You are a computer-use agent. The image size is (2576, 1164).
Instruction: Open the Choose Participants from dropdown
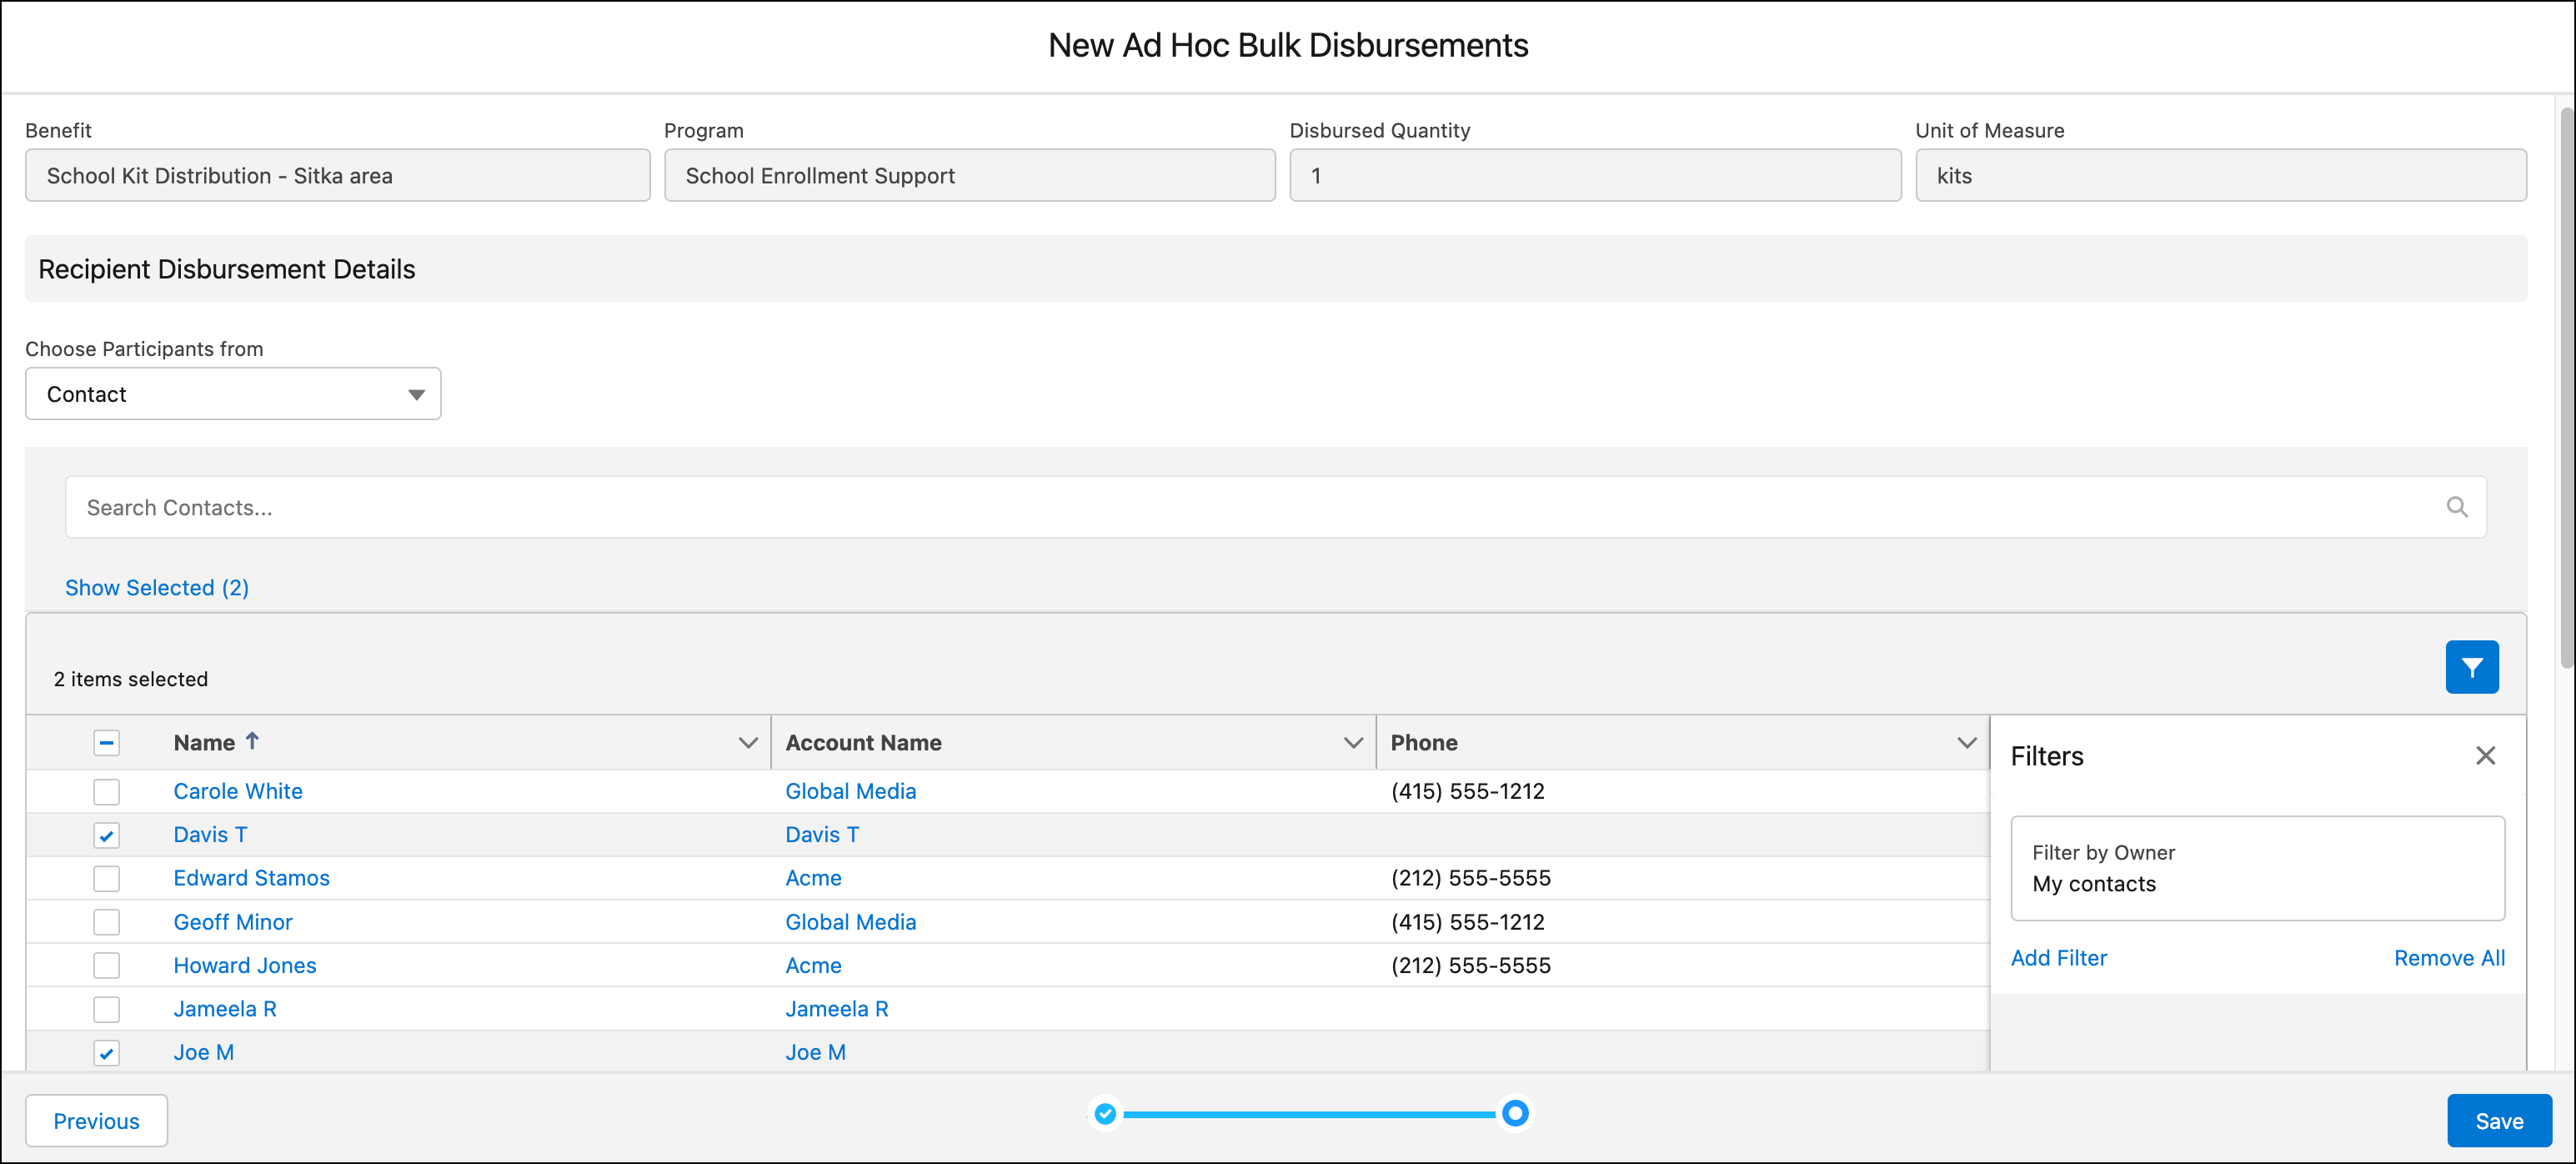(x=232, y=394)
